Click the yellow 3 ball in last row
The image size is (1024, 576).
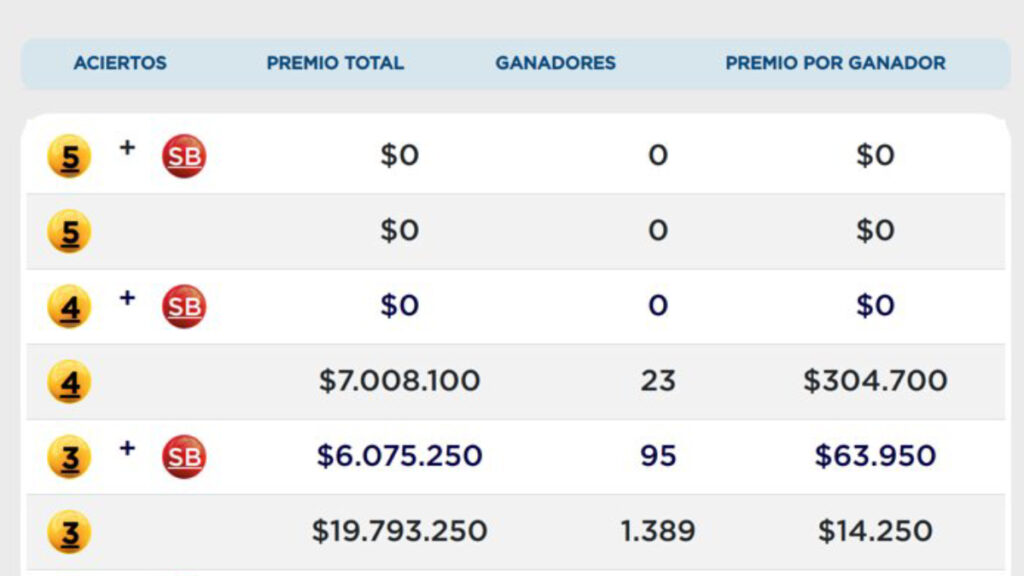click(69, 532)
